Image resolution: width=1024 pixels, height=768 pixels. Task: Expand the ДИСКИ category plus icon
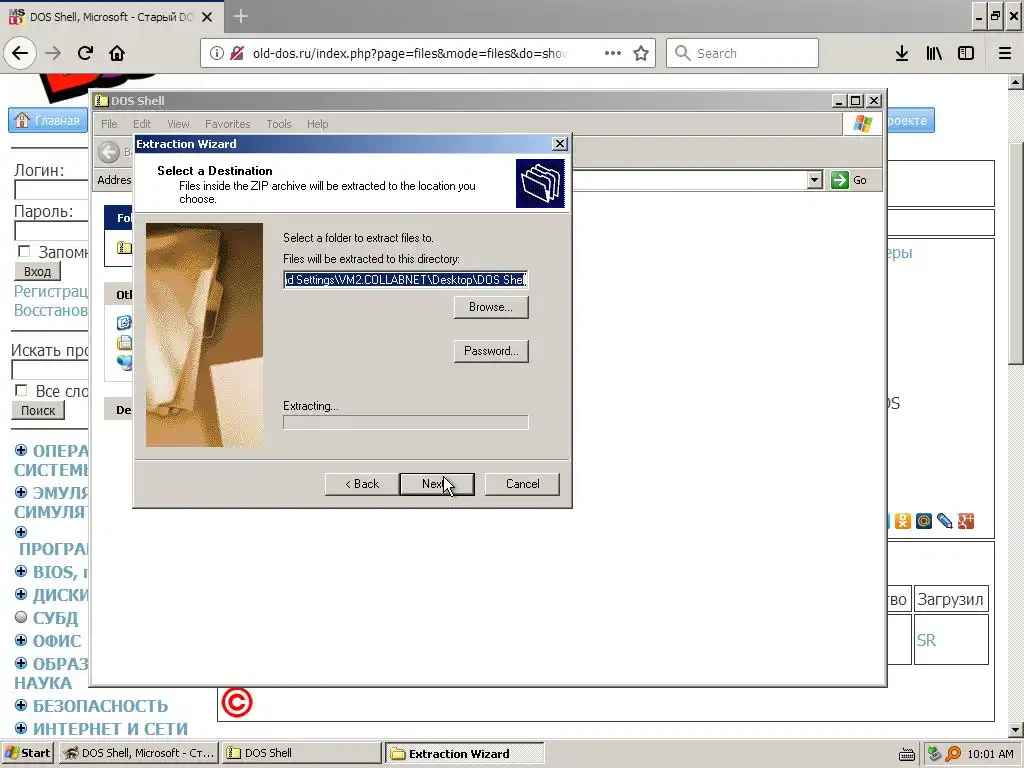point(21,594)
